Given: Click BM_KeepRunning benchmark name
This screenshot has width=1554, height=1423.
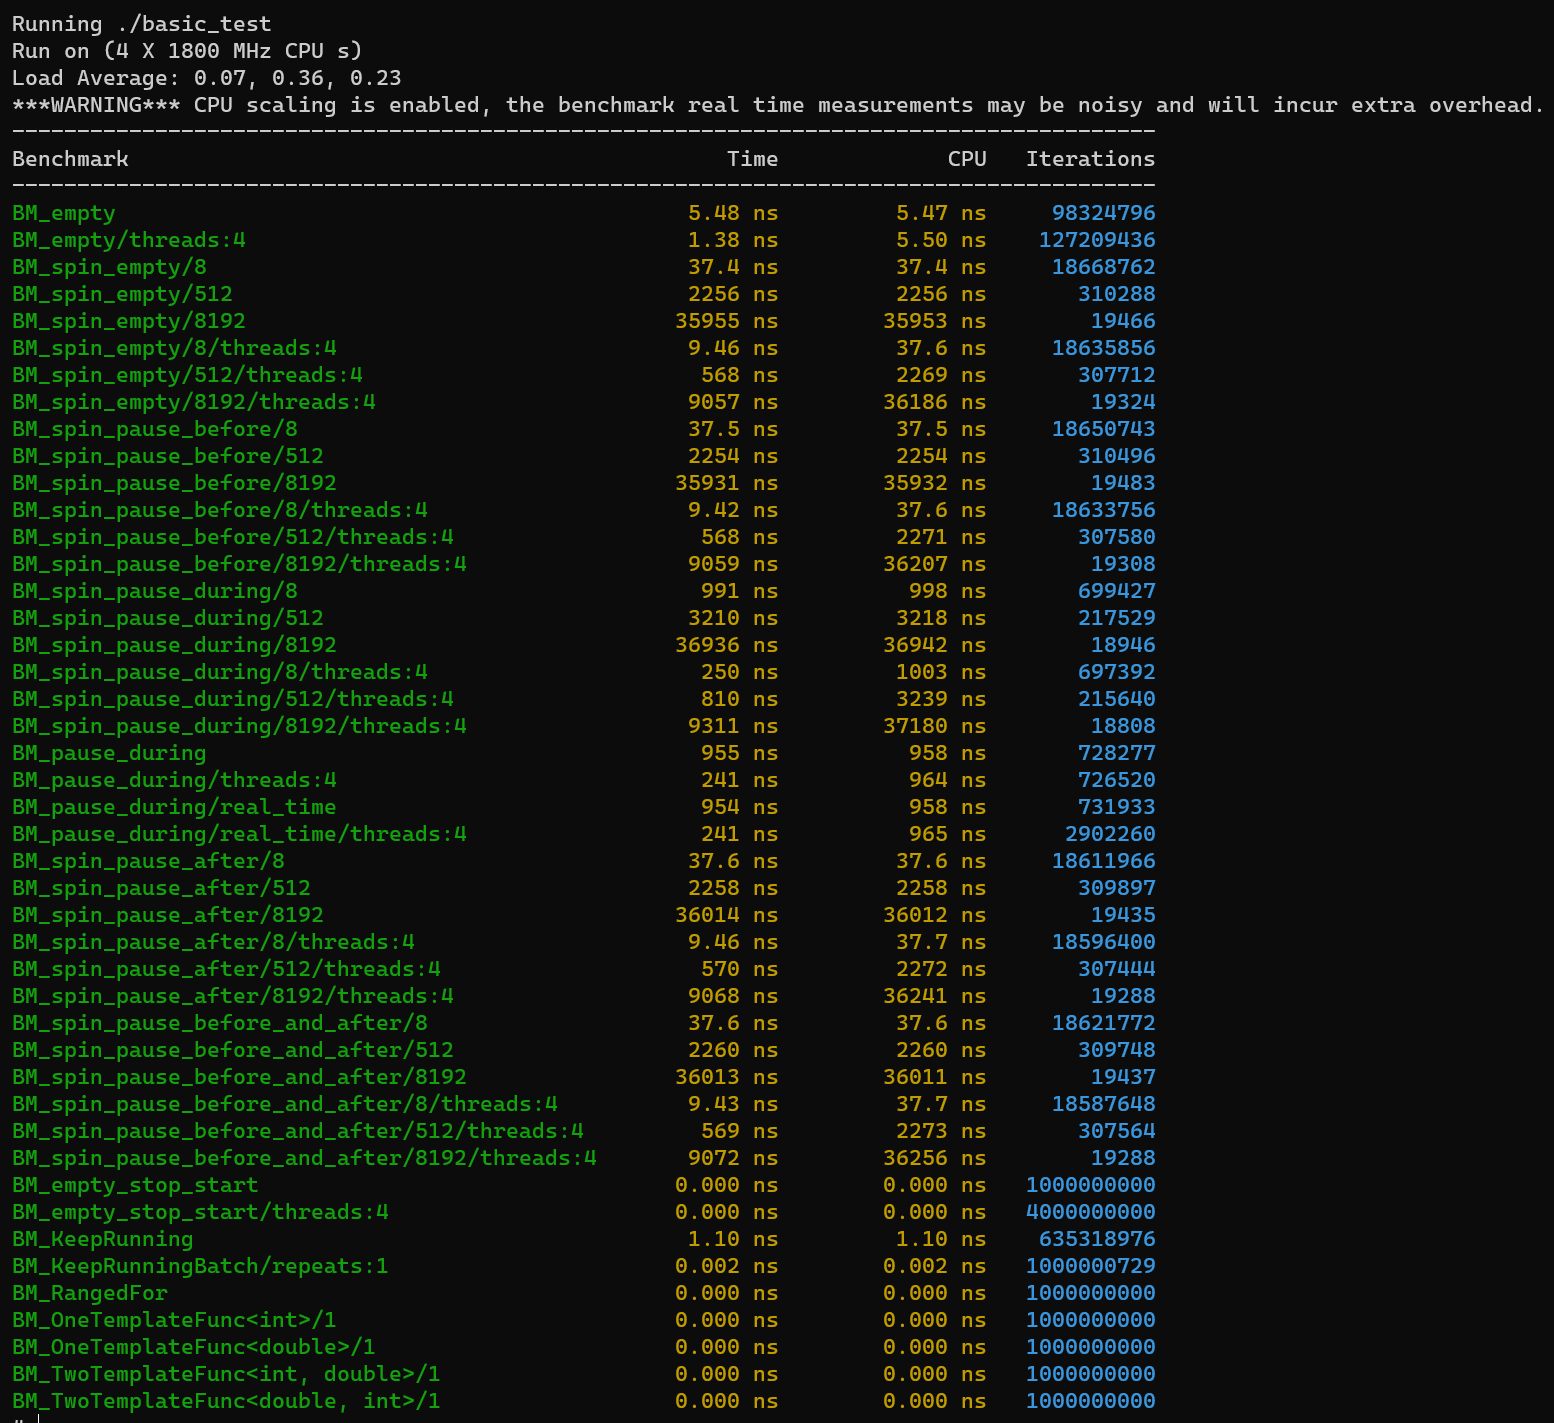Looking at the screenshot, I should pyautogui.click(x=103, y=1239).
